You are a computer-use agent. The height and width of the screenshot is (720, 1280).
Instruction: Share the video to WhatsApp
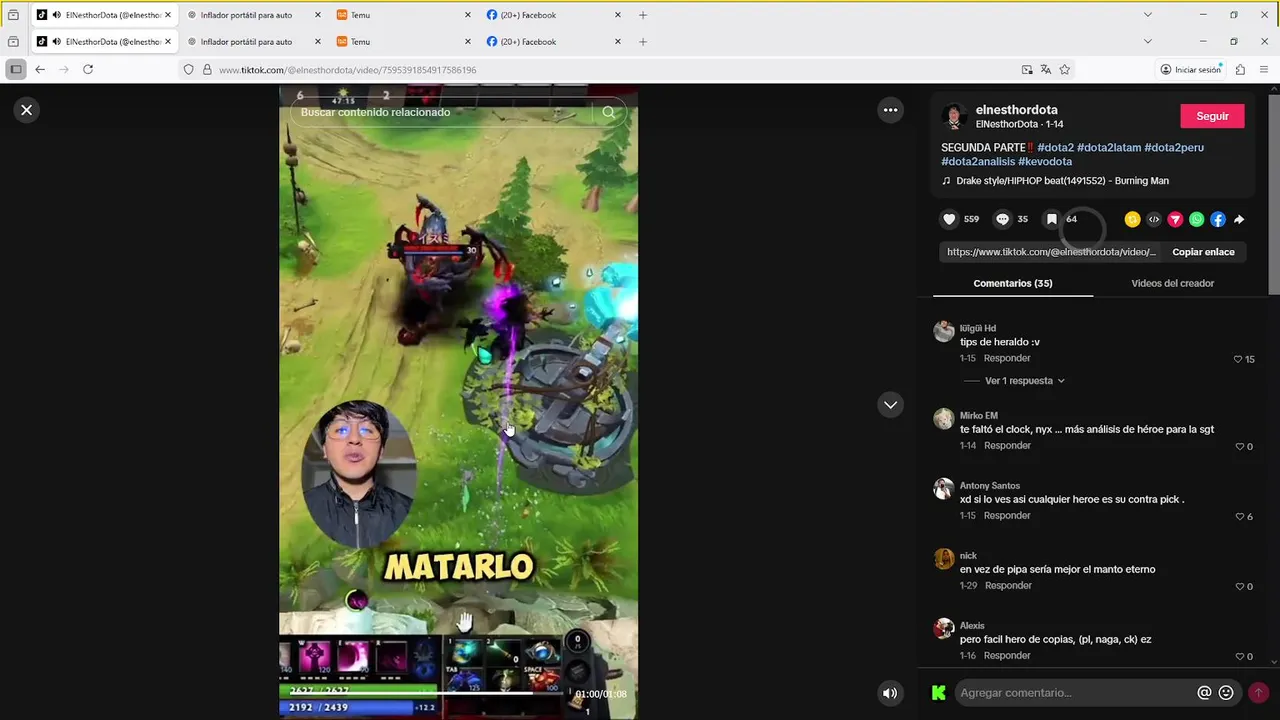coord(1196,219)
